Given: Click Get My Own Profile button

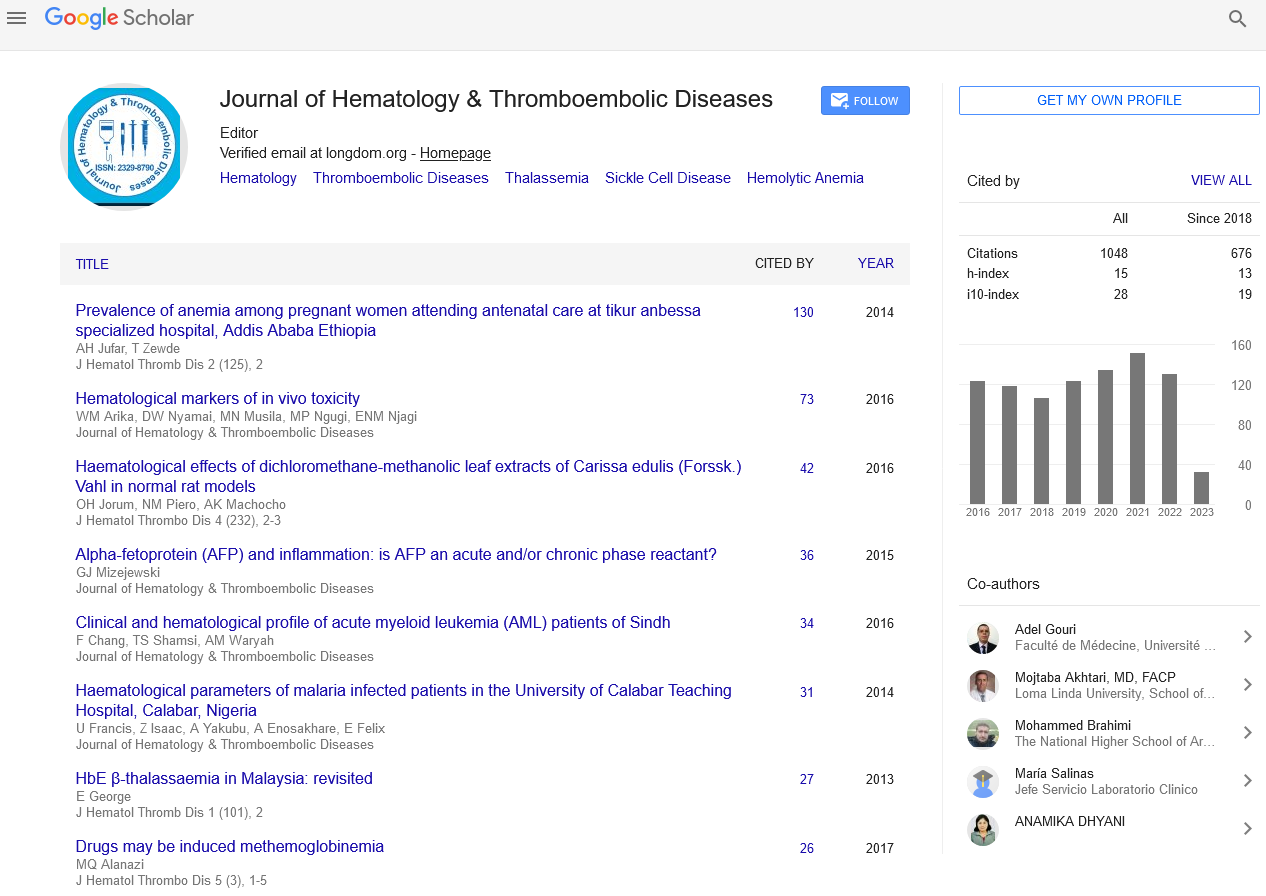Looking at the screenshot, I should click(1109, 101).
